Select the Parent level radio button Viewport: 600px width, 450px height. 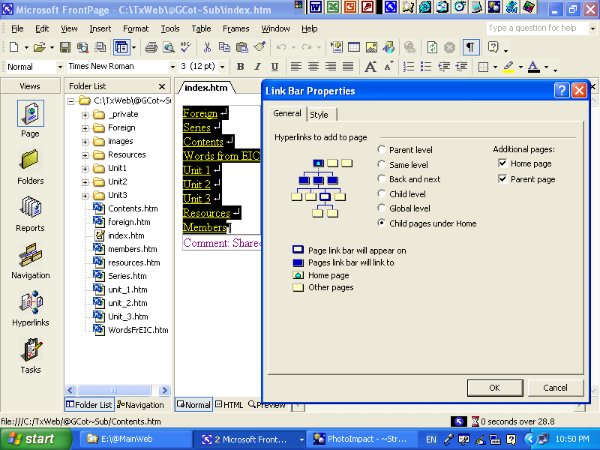pyautogui.click(x=382, y=149)
